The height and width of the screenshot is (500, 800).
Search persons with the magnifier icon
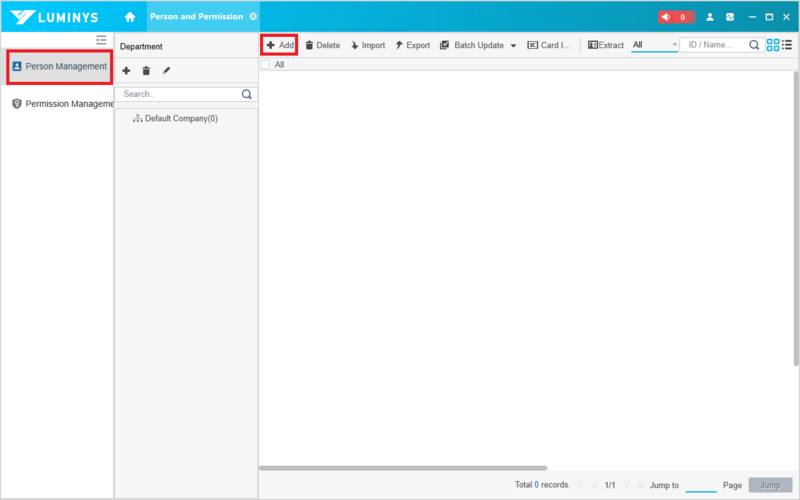[754, 45]
